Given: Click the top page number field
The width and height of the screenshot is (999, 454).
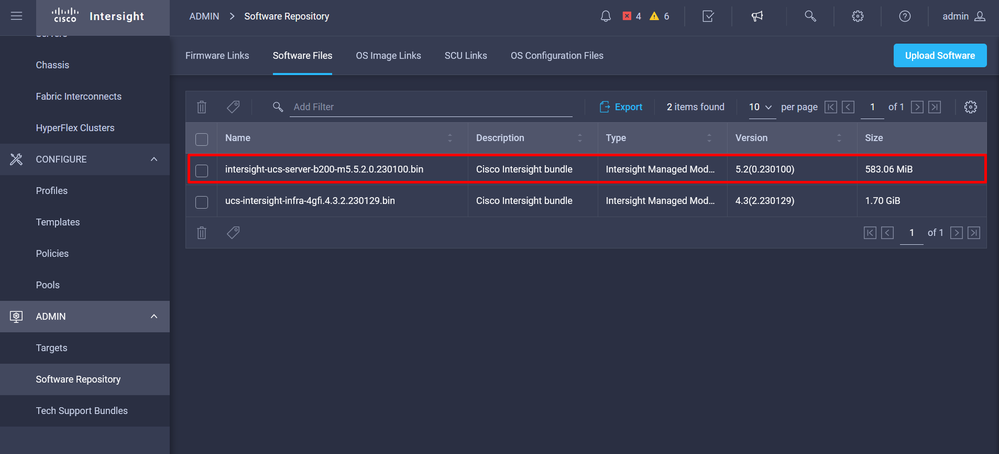Looking at the screenshot, I should 872,108.
